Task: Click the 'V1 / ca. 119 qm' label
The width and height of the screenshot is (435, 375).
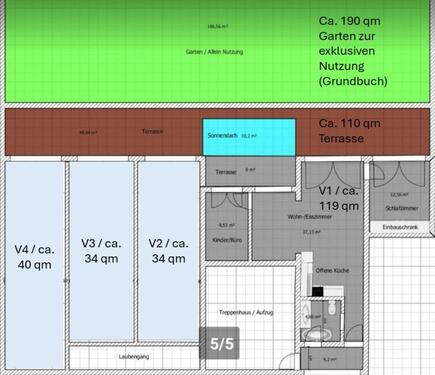Action: click(339, 198)
